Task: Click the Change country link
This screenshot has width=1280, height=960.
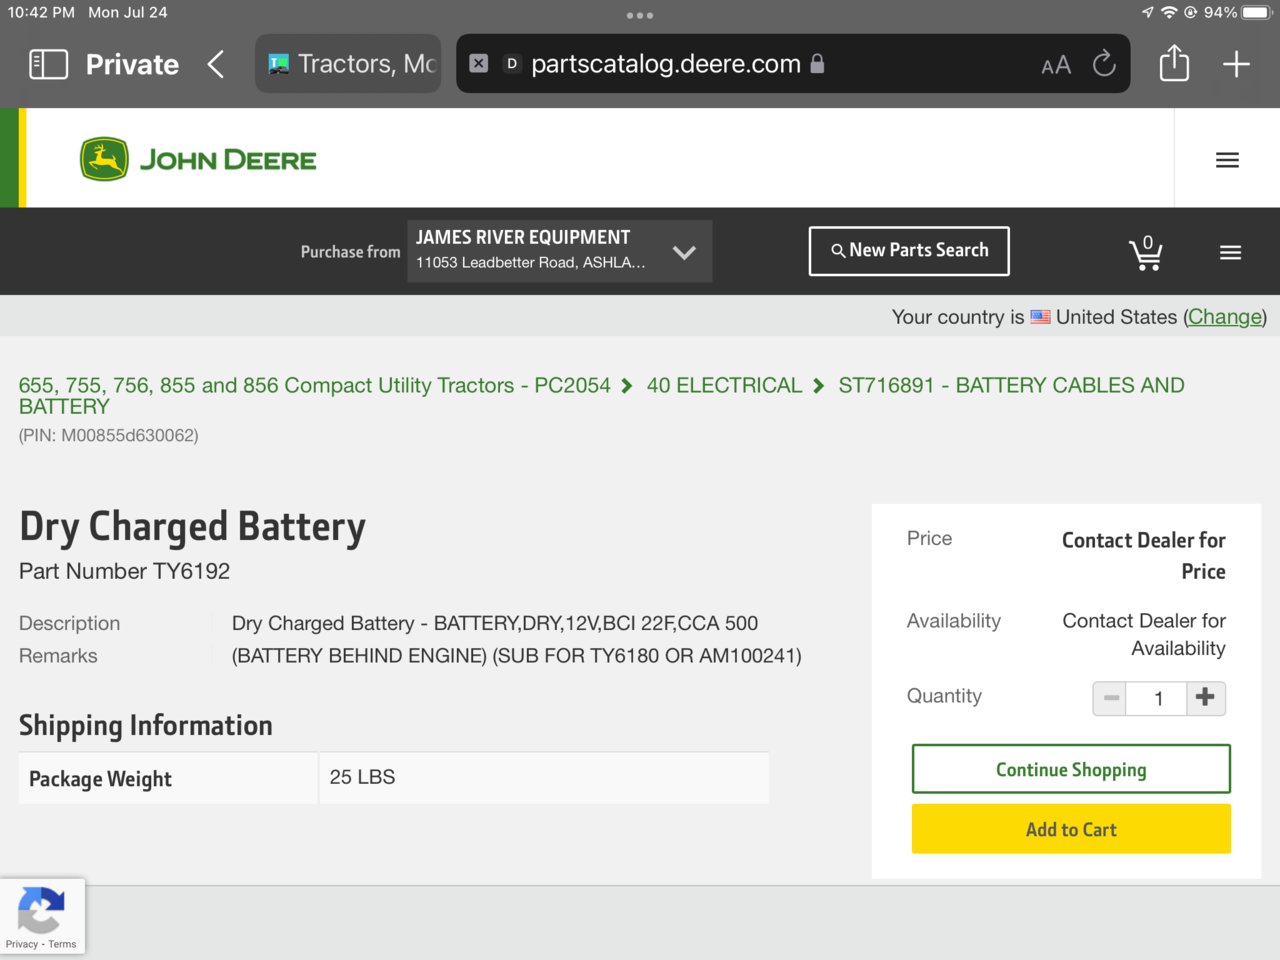Action: [1225, 317]
